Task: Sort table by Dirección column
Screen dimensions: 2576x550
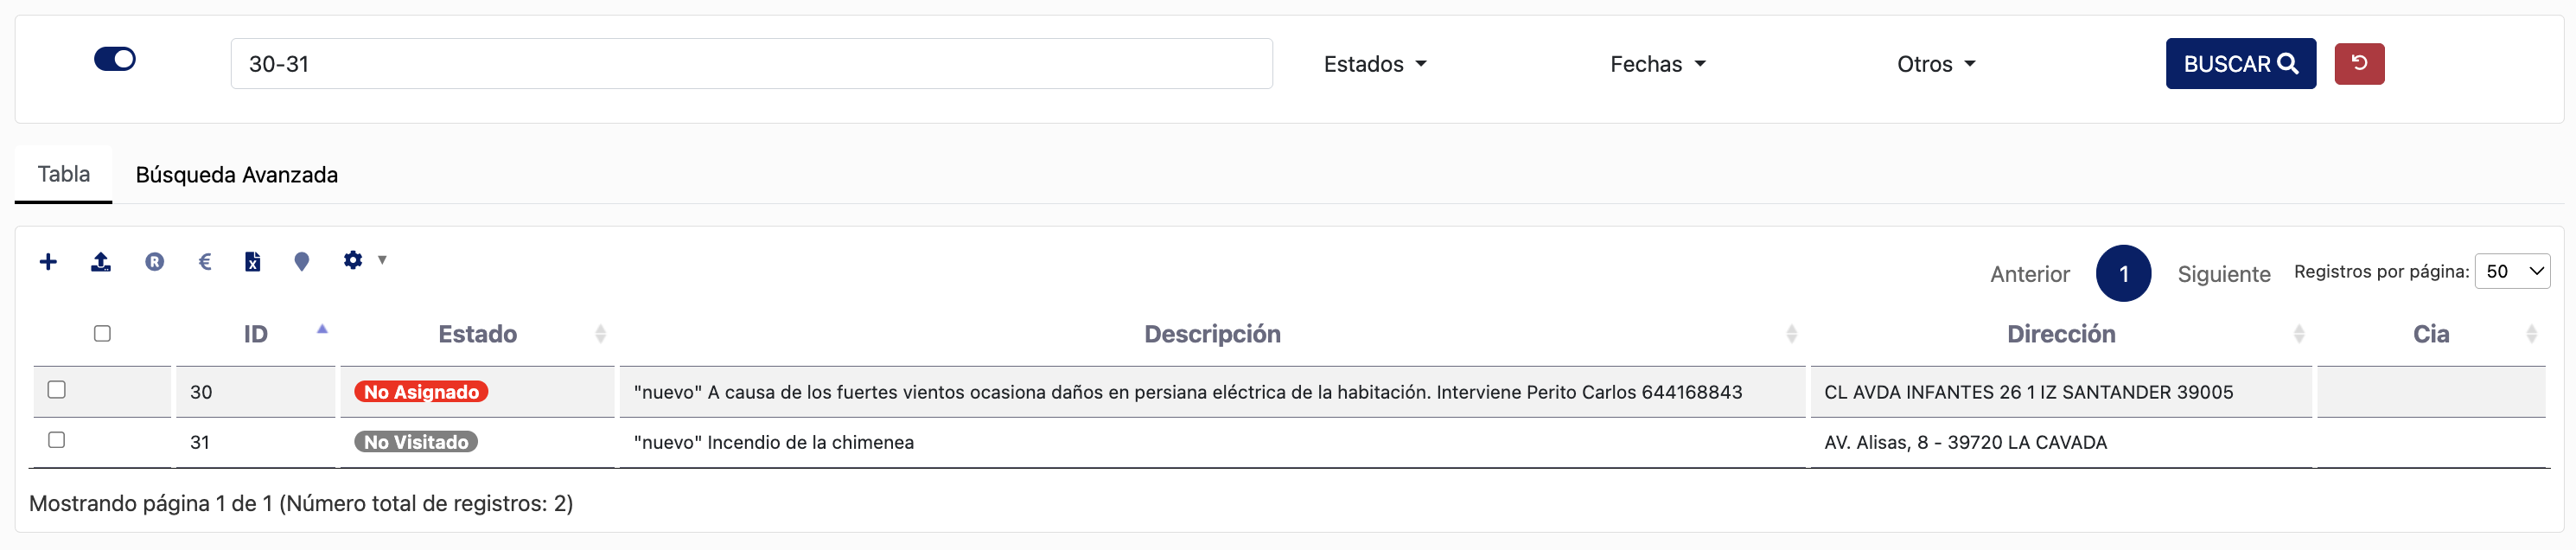Action: pos(2061,334)
